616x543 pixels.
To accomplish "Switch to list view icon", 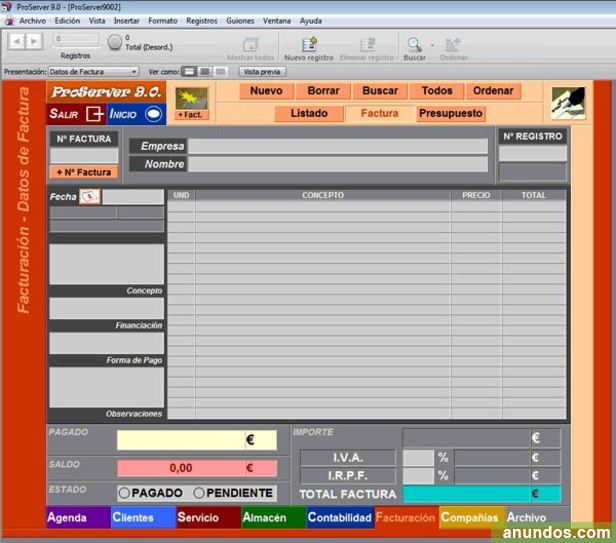I will click(x=205, y=72).
